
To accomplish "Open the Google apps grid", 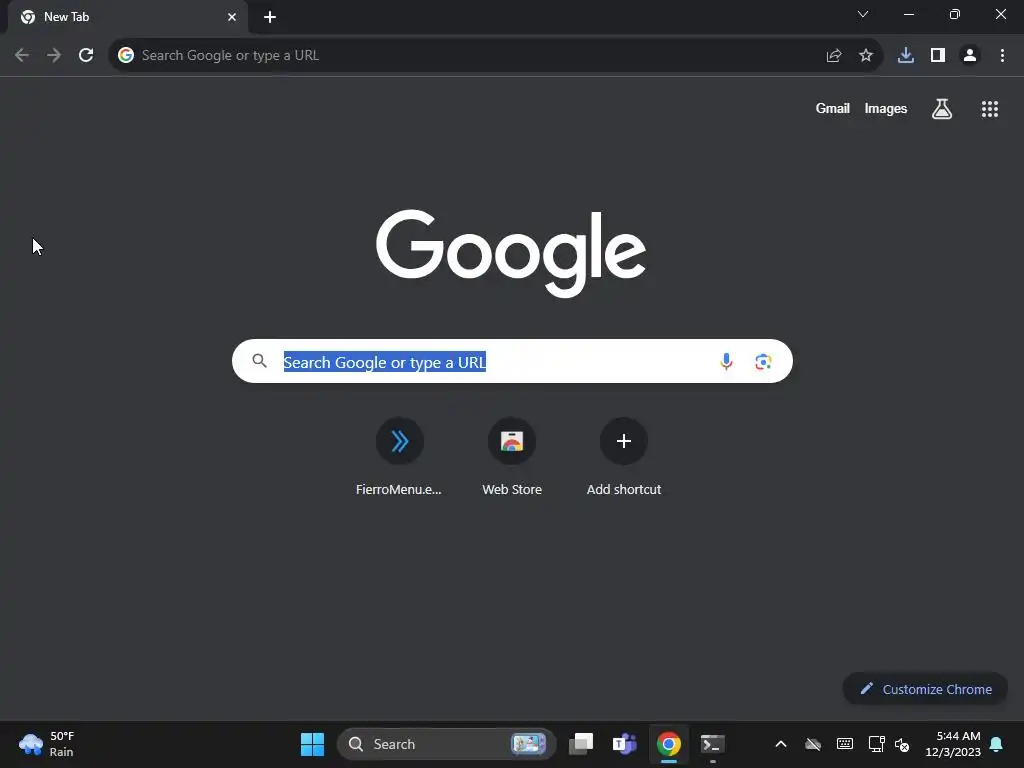I will coord(989,109).
